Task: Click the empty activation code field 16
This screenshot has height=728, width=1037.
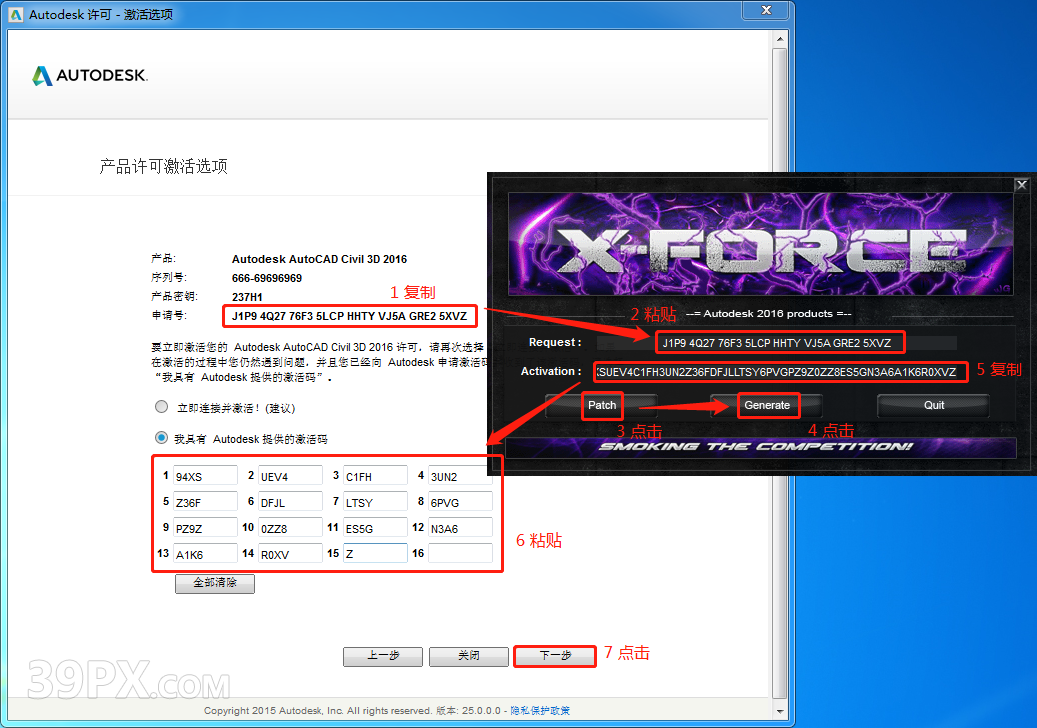Action: (x=460, y=553)
